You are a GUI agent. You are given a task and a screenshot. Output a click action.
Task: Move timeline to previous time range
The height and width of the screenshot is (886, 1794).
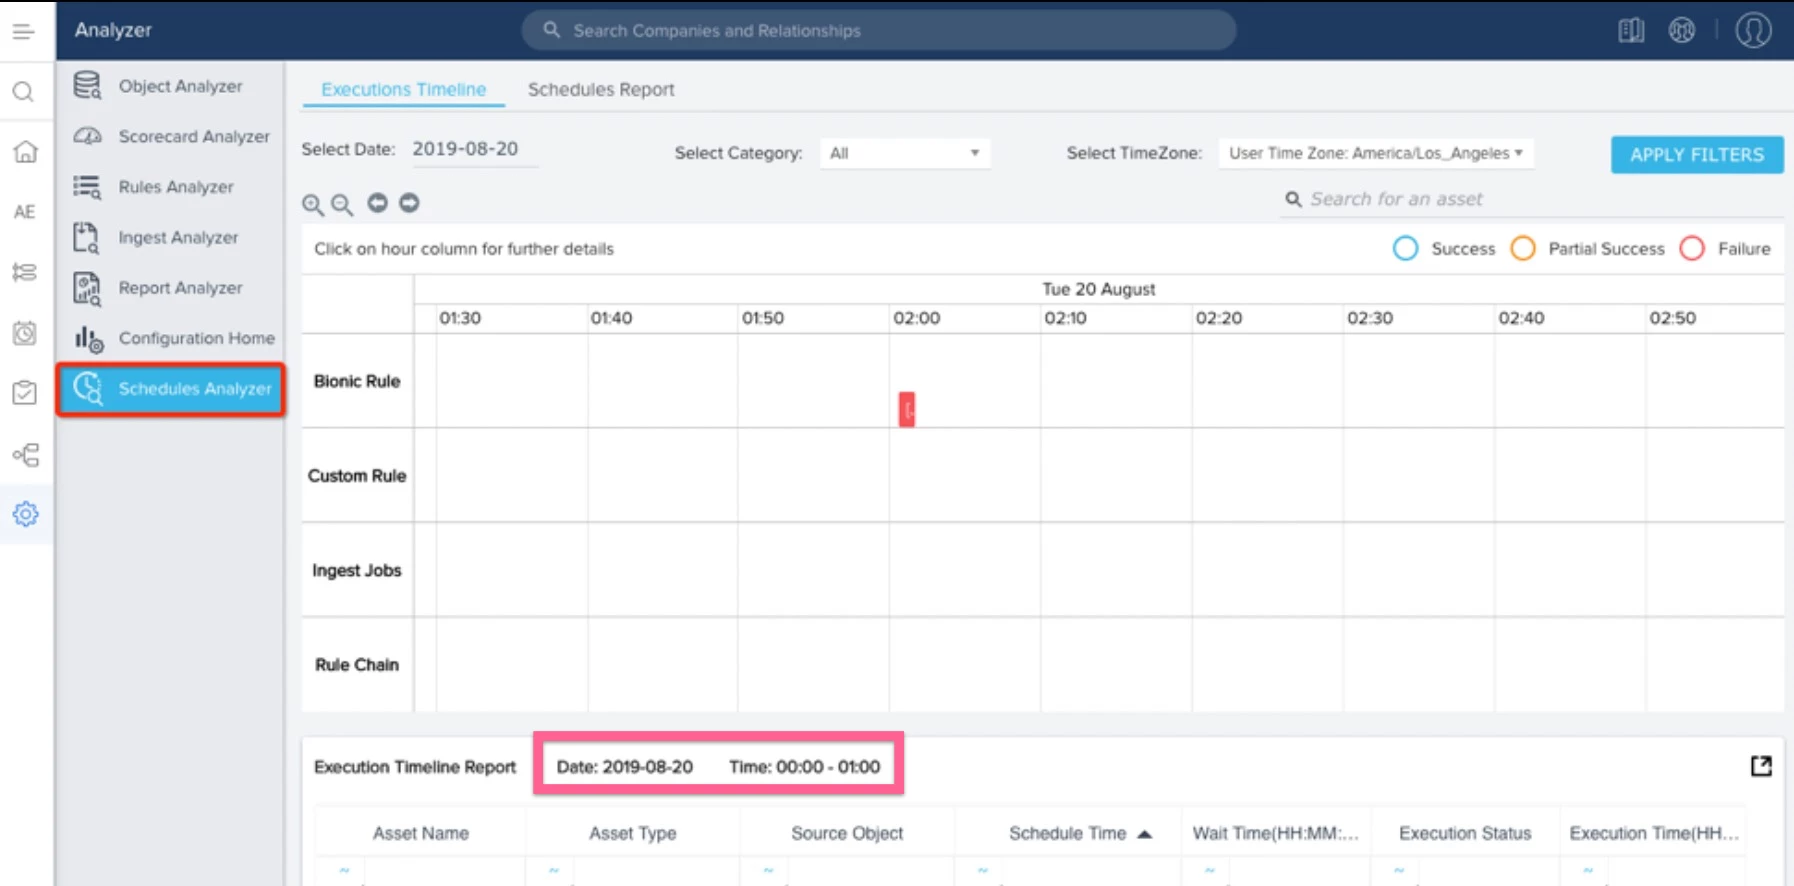[x=377, y=203]
